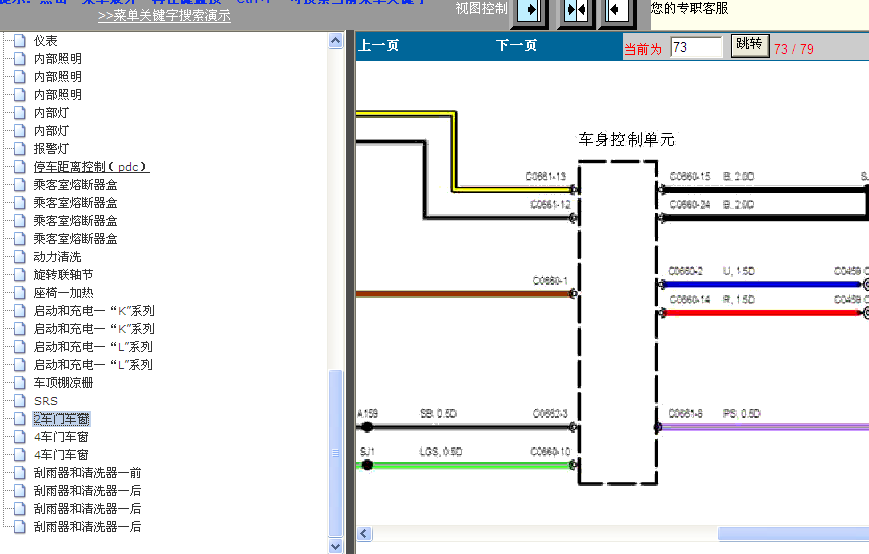The height and width of the screenshot is (554, 869).
Task: Click the page number input field
Action: click(696, 47)
